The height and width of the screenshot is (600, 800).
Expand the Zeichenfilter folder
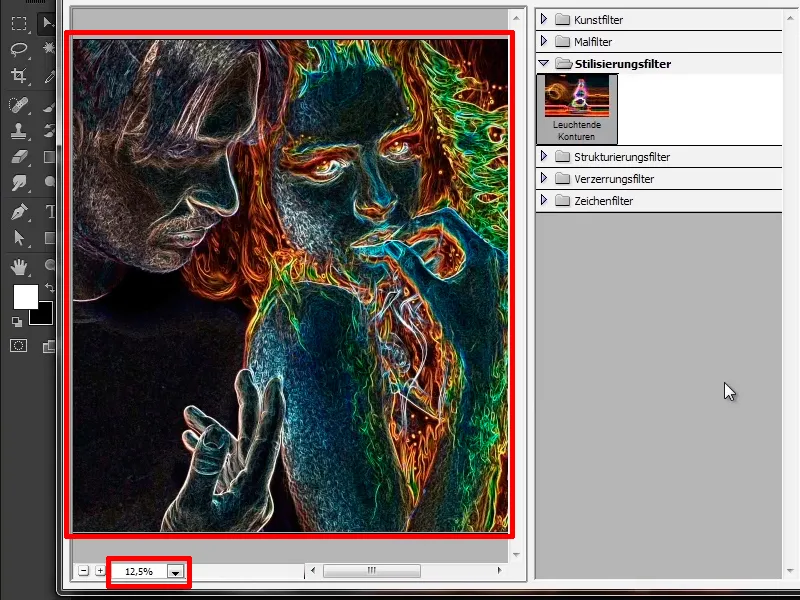tap(544, 200)
